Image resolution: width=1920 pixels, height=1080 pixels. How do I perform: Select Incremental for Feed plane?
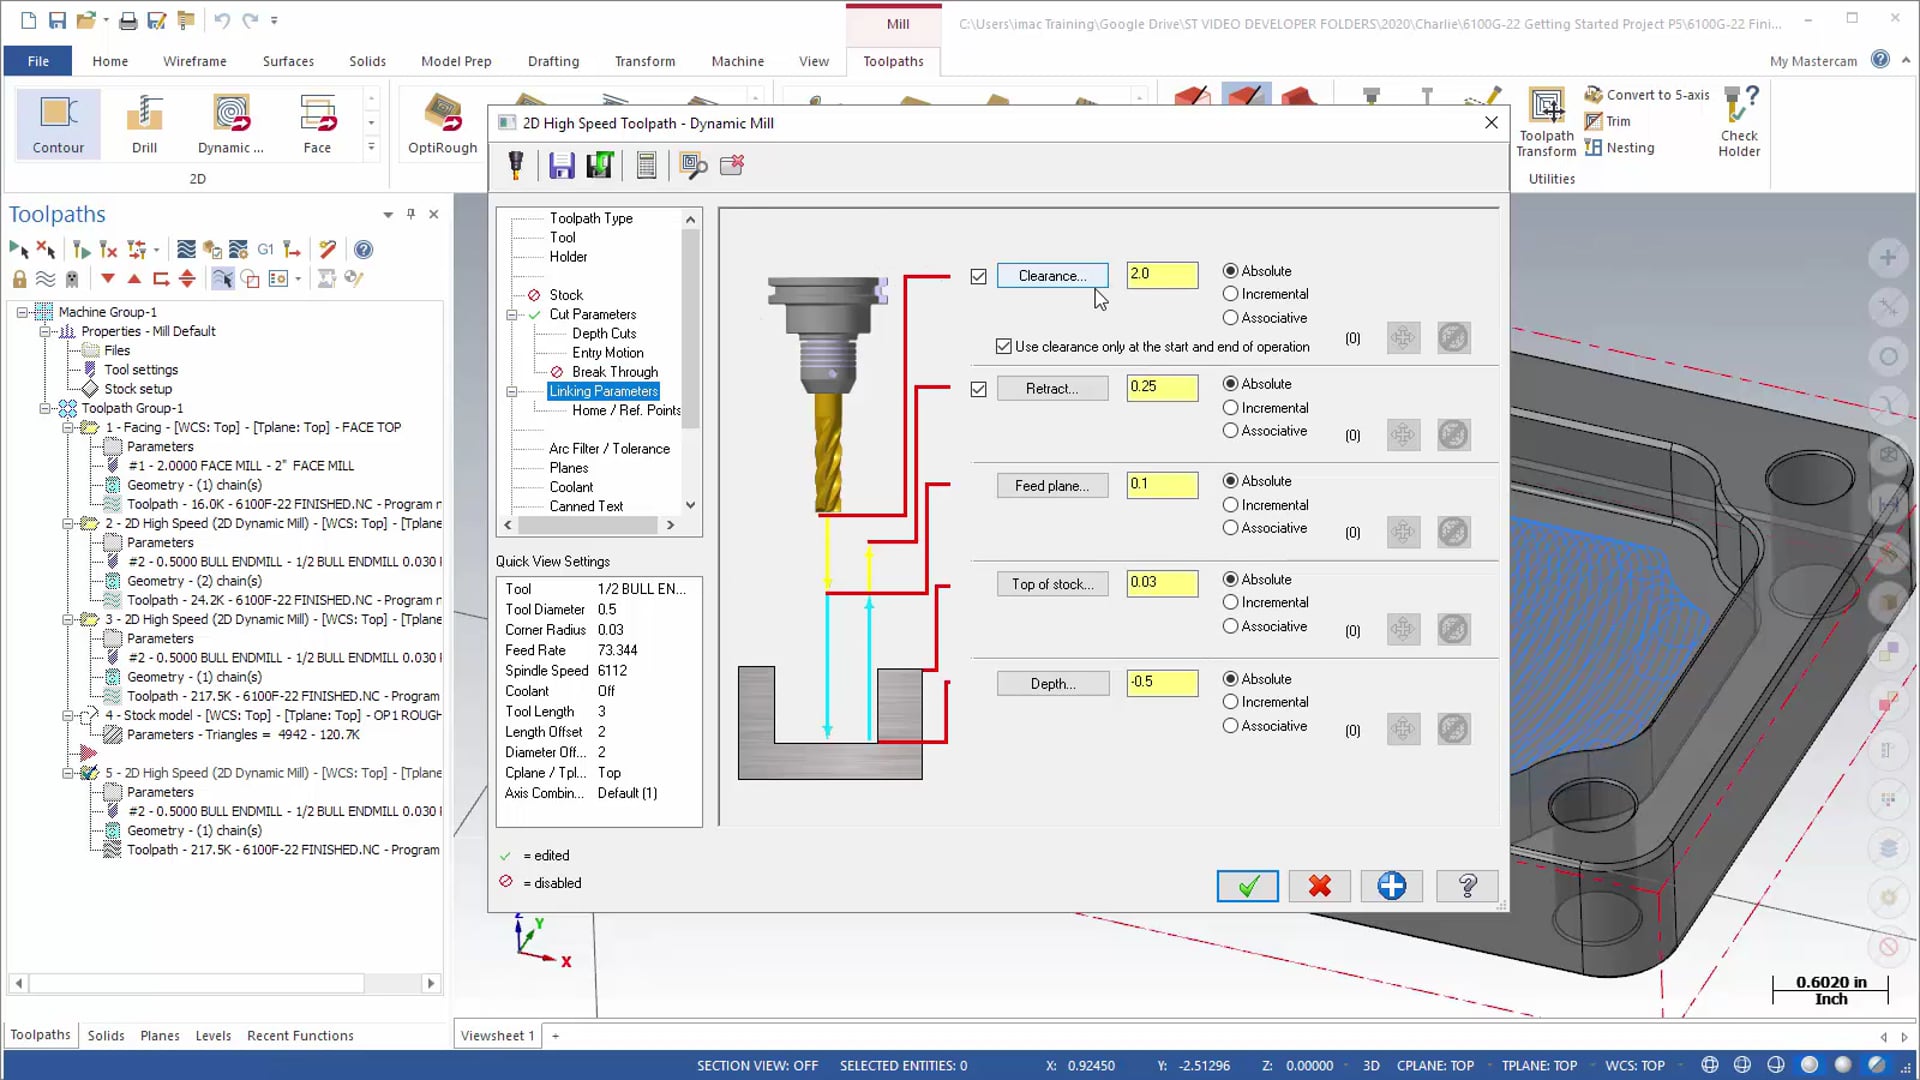click(x=1230, y=505)
